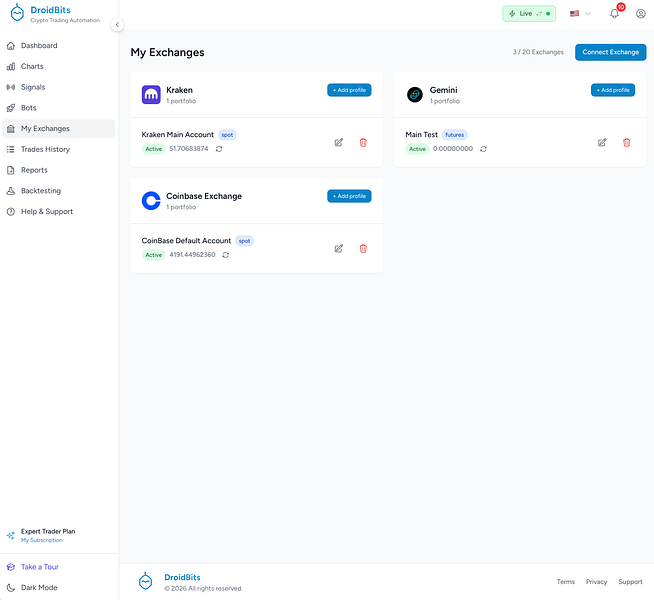Click the Backtesting flask icon

[x=11, y=191]
